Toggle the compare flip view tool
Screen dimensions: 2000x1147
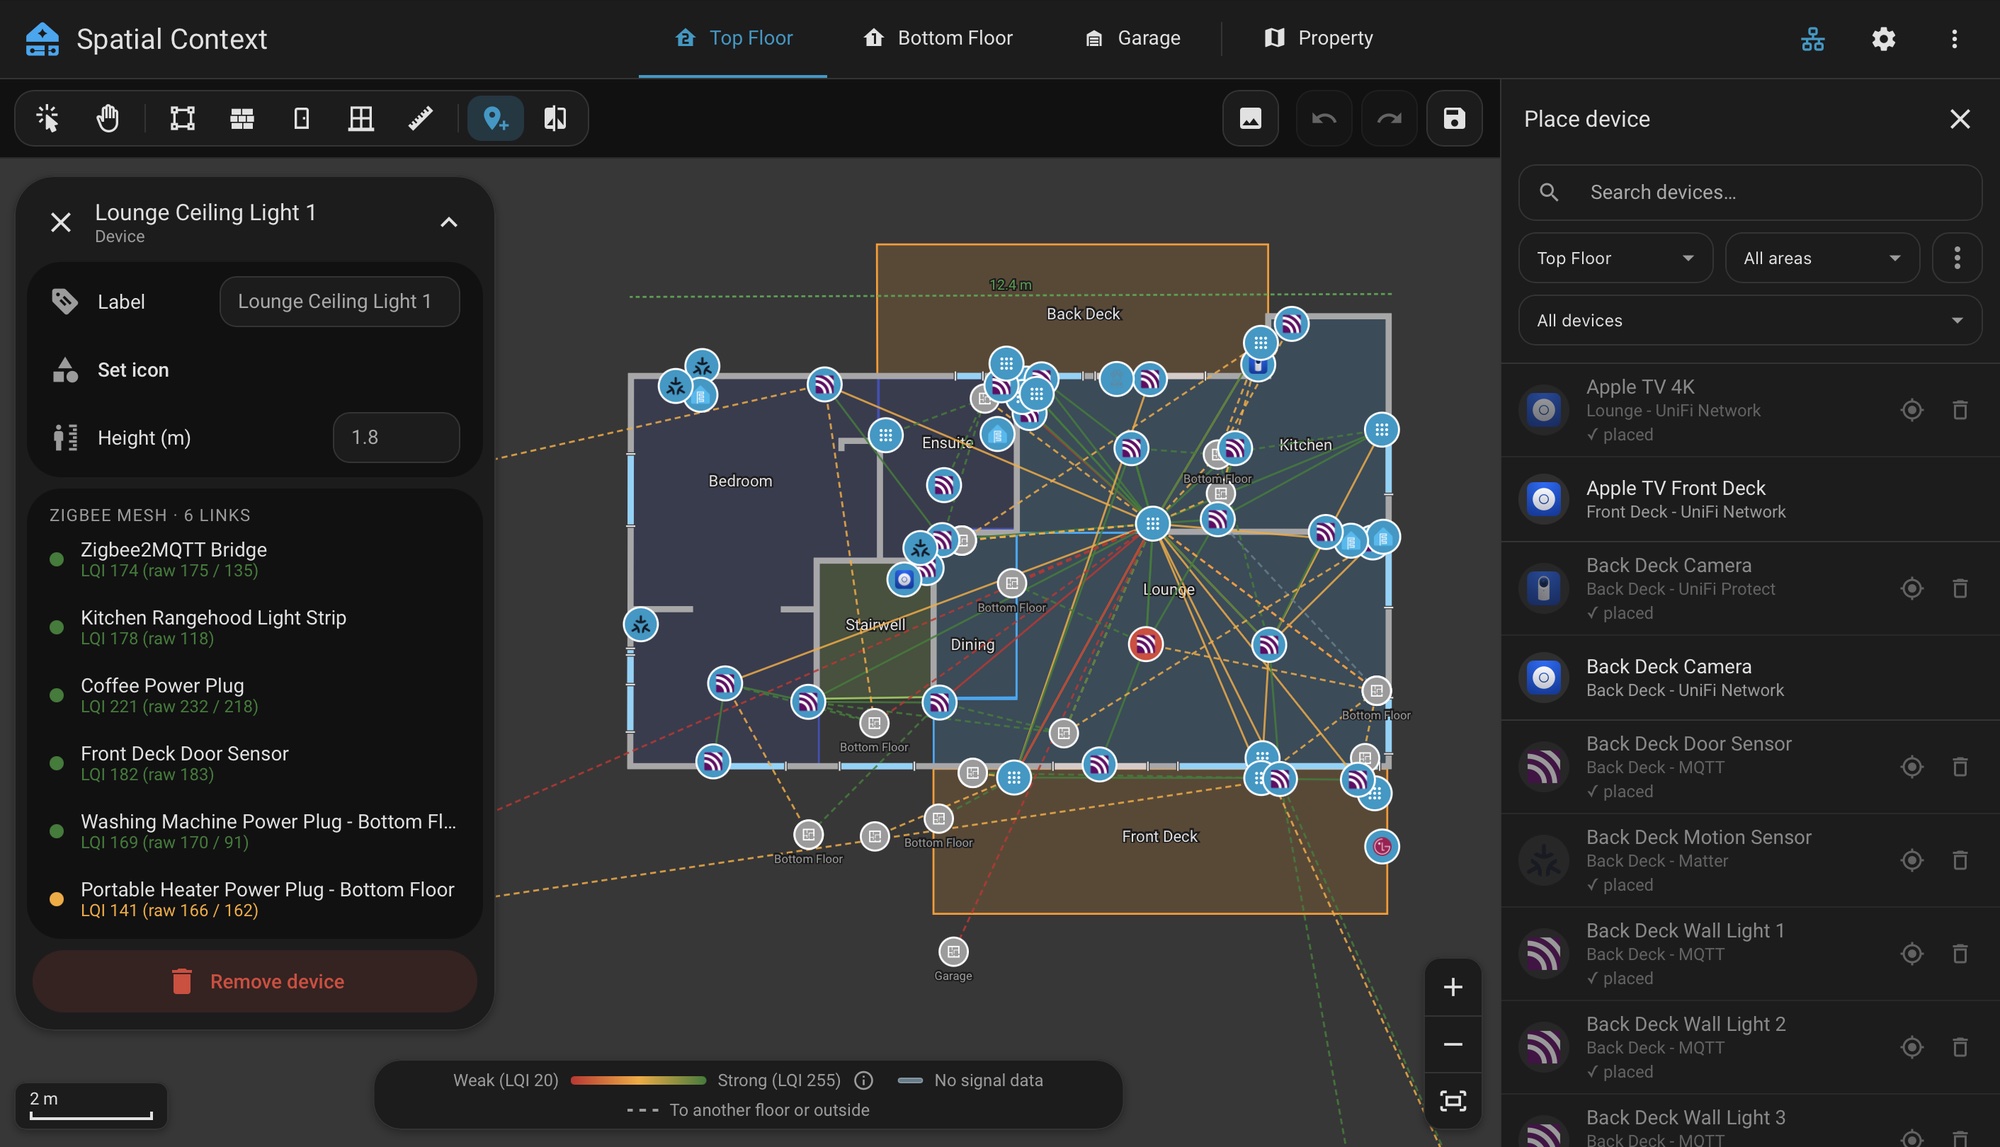[555, 119]
